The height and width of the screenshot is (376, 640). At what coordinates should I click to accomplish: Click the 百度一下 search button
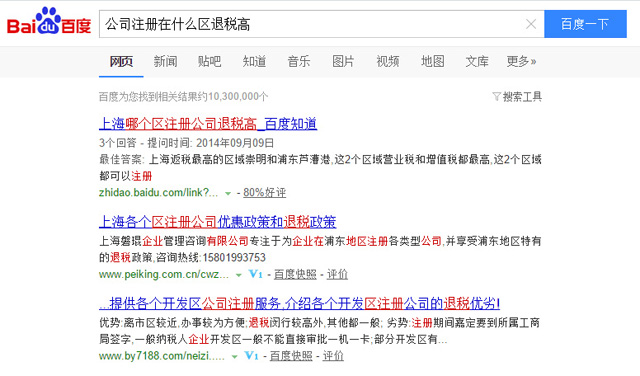(585, 24)
